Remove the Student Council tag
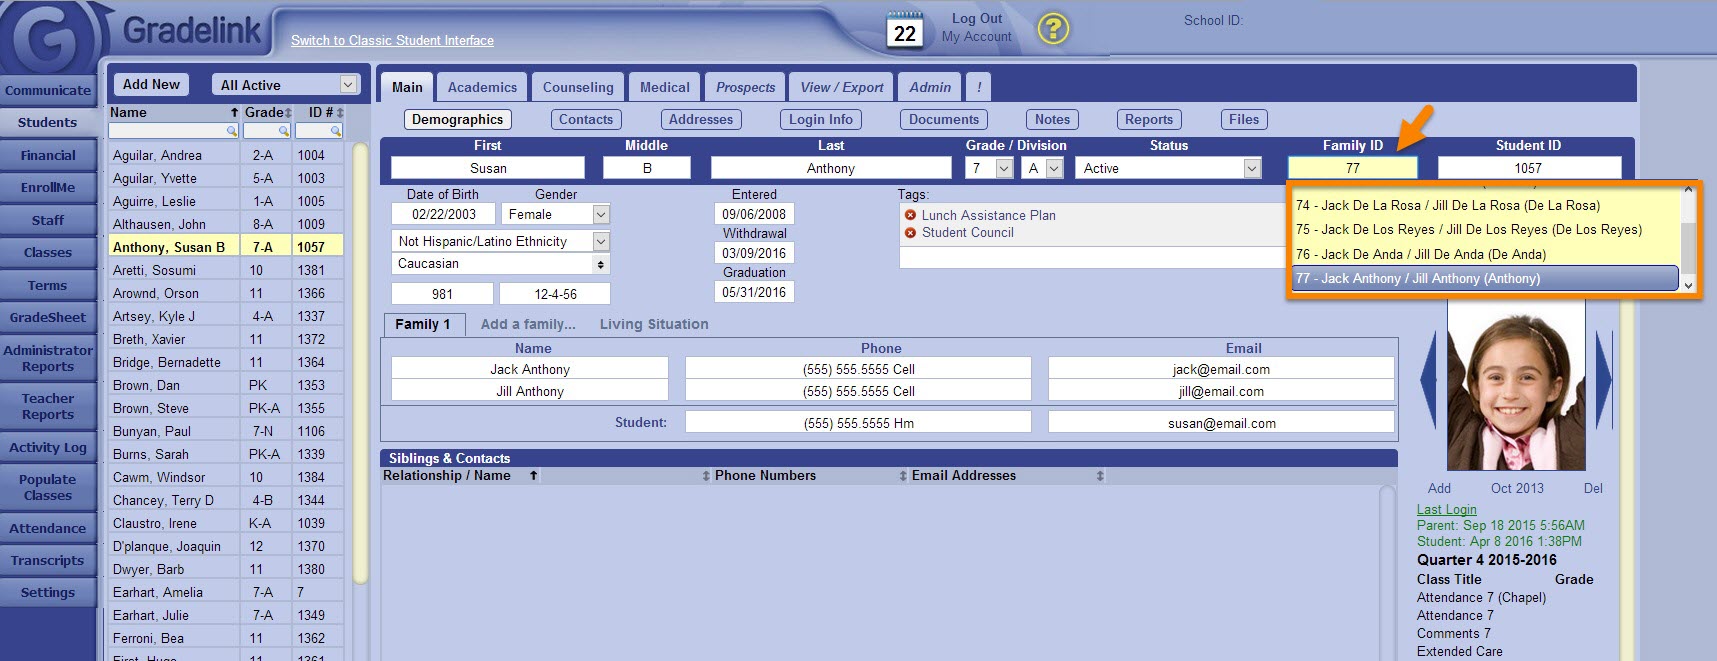 pos(910,233)
